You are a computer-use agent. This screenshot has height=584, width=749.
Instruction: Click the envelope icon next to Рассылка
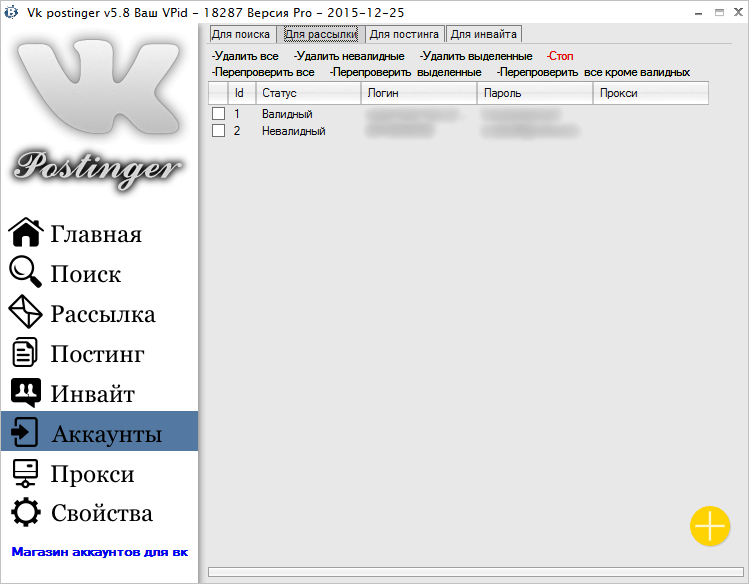tap(25, 312)
